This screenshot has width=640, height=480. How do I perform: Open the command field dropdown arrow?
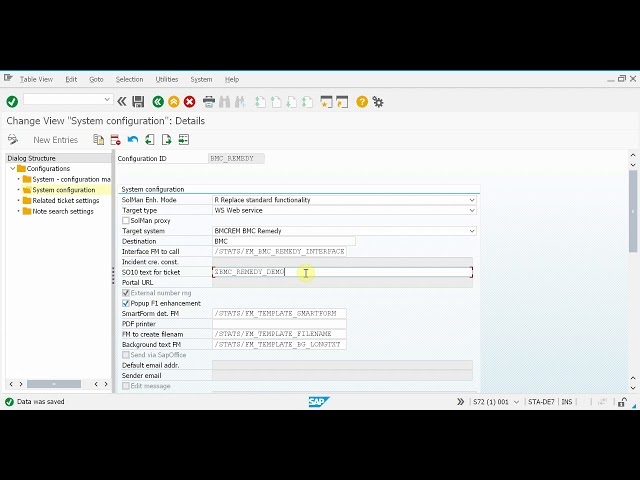click(107, 99)
